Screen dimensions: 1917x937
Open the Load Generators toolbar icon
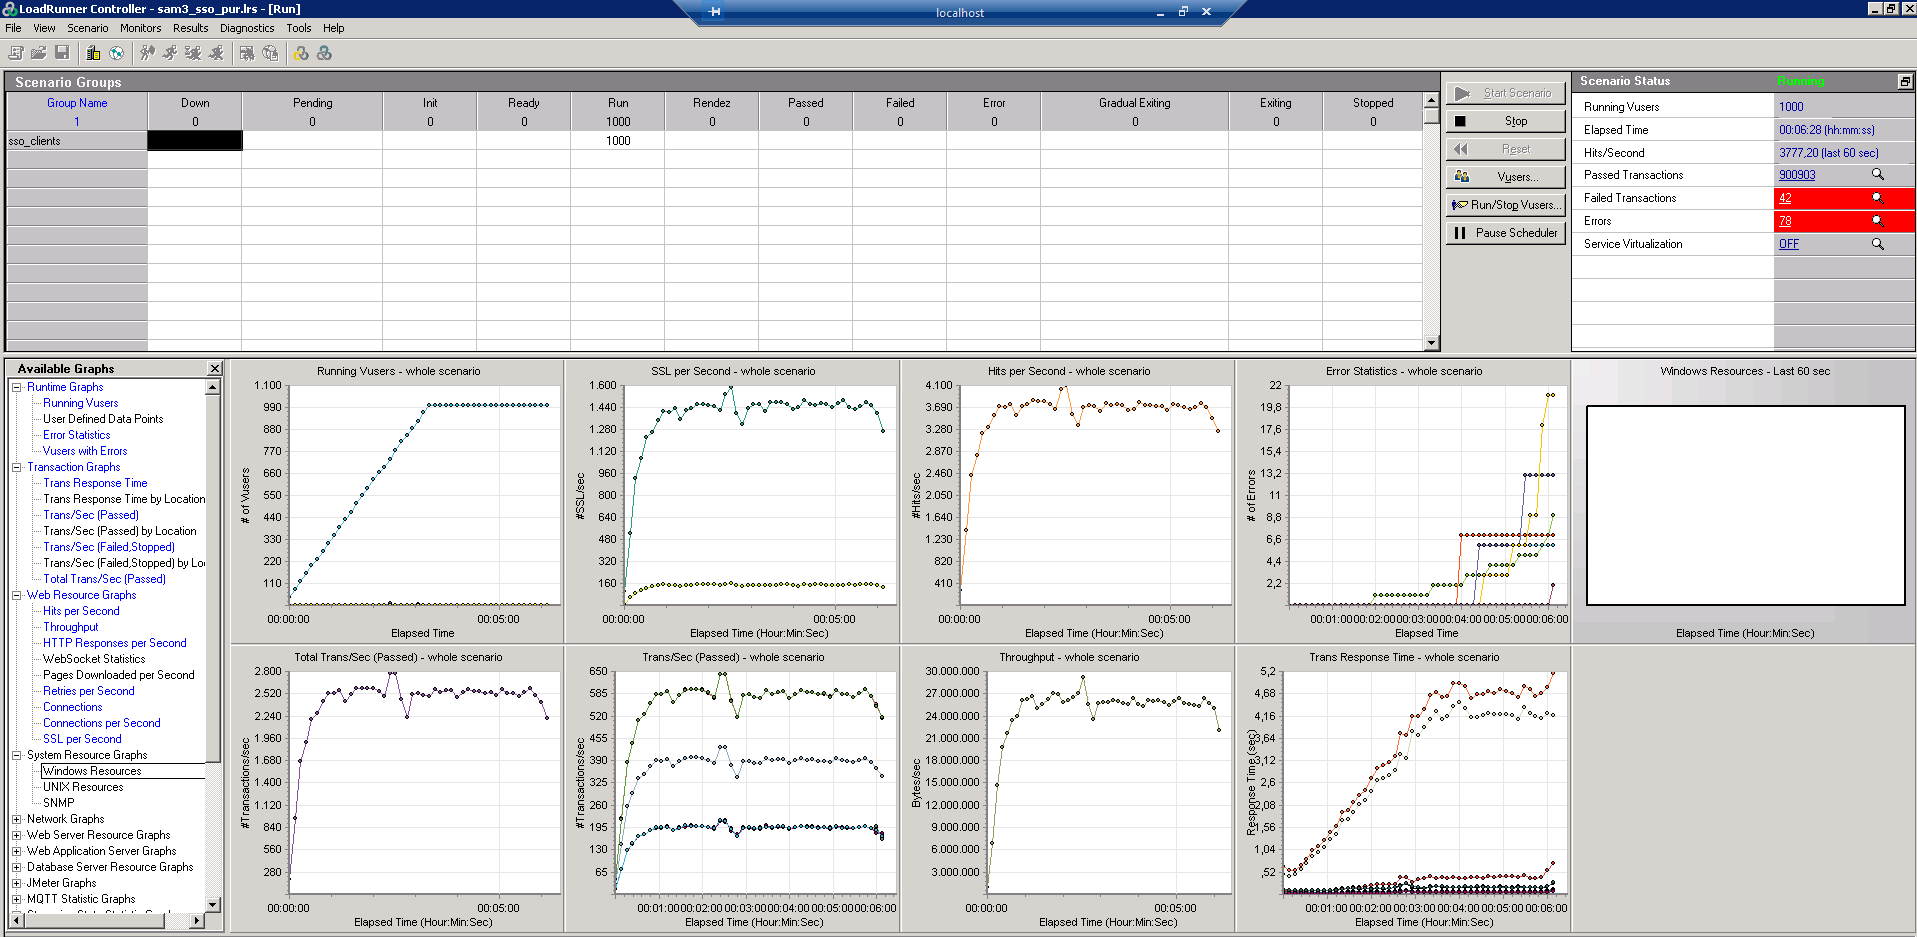91,53
